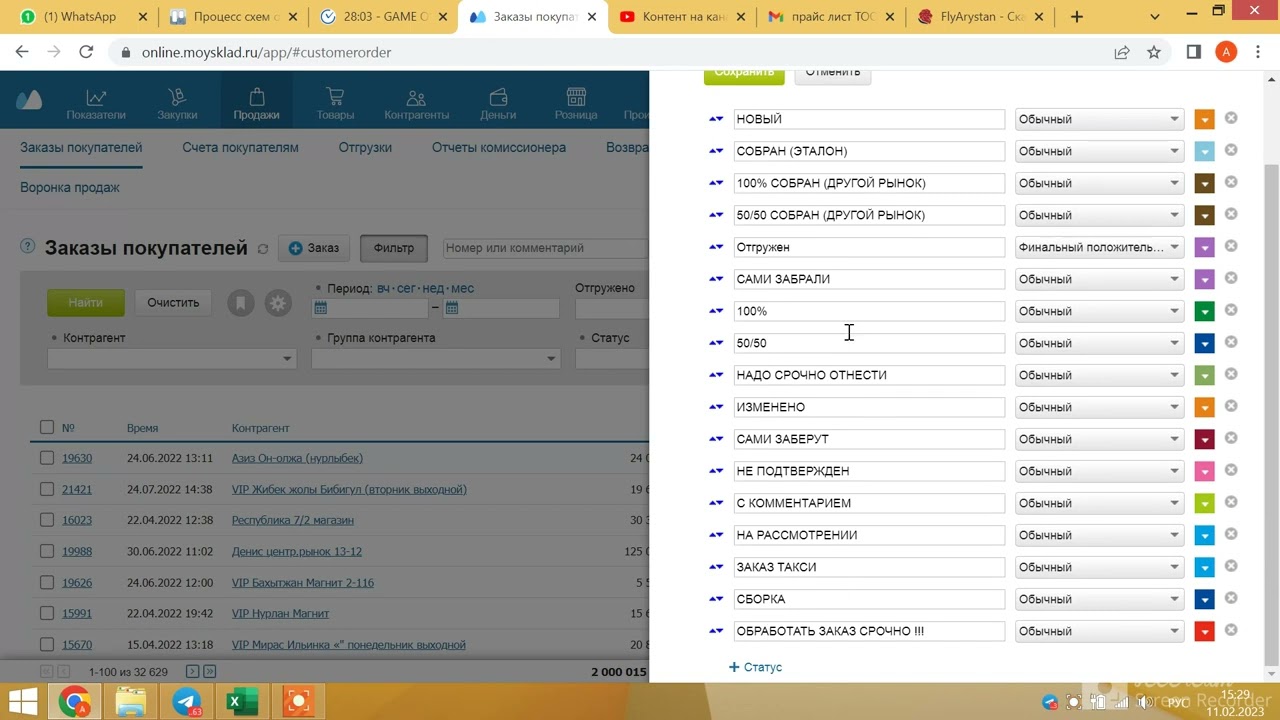Open type dropdown for Отгружен status

(x=1099, y=247)
